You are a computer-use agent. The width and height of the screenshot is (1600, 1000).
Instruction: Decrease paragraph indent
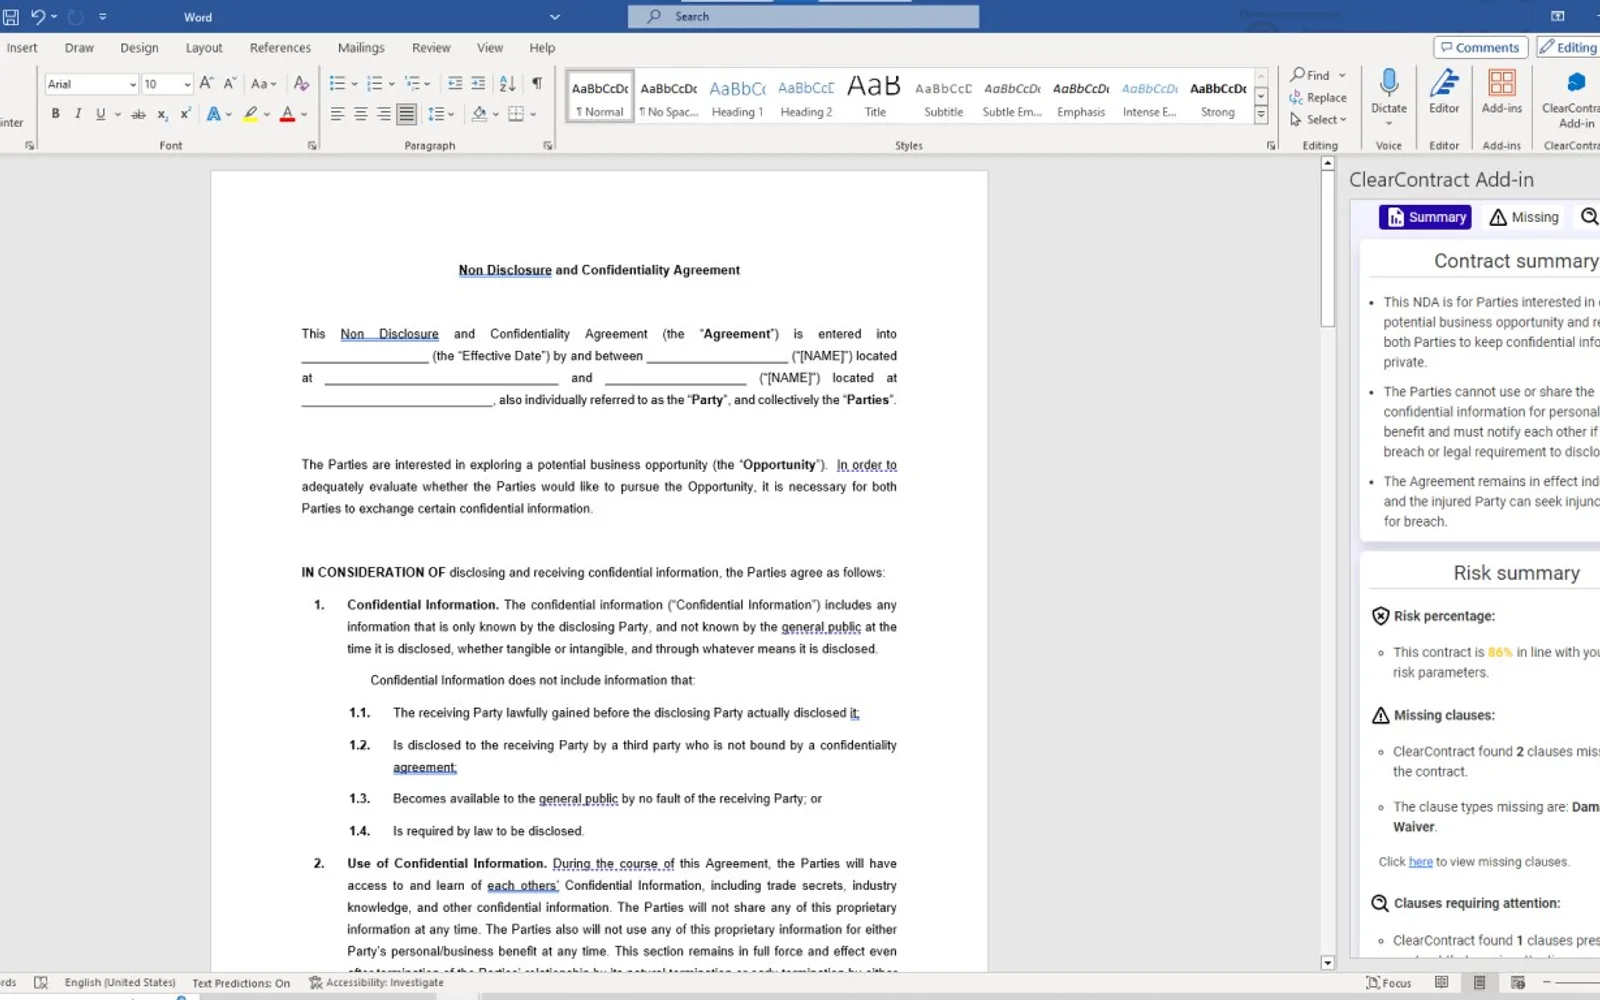click(455, 84)
